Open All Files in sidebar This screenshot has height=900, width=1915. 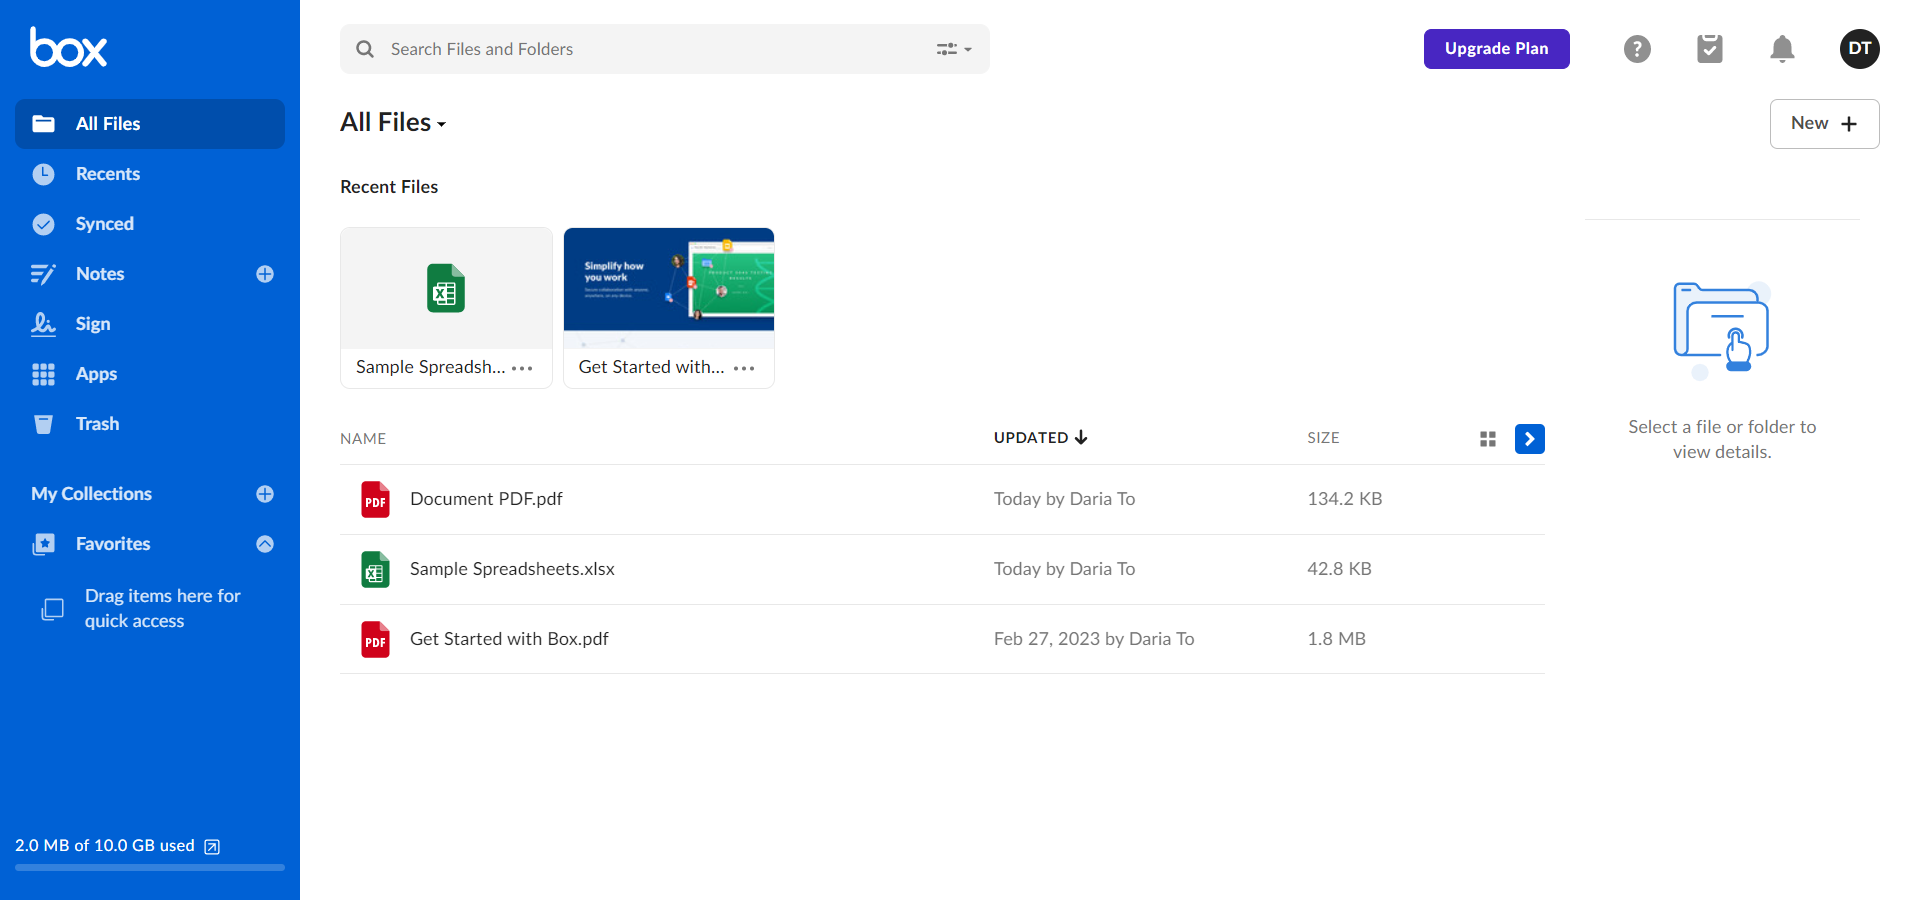coord(150,124)
